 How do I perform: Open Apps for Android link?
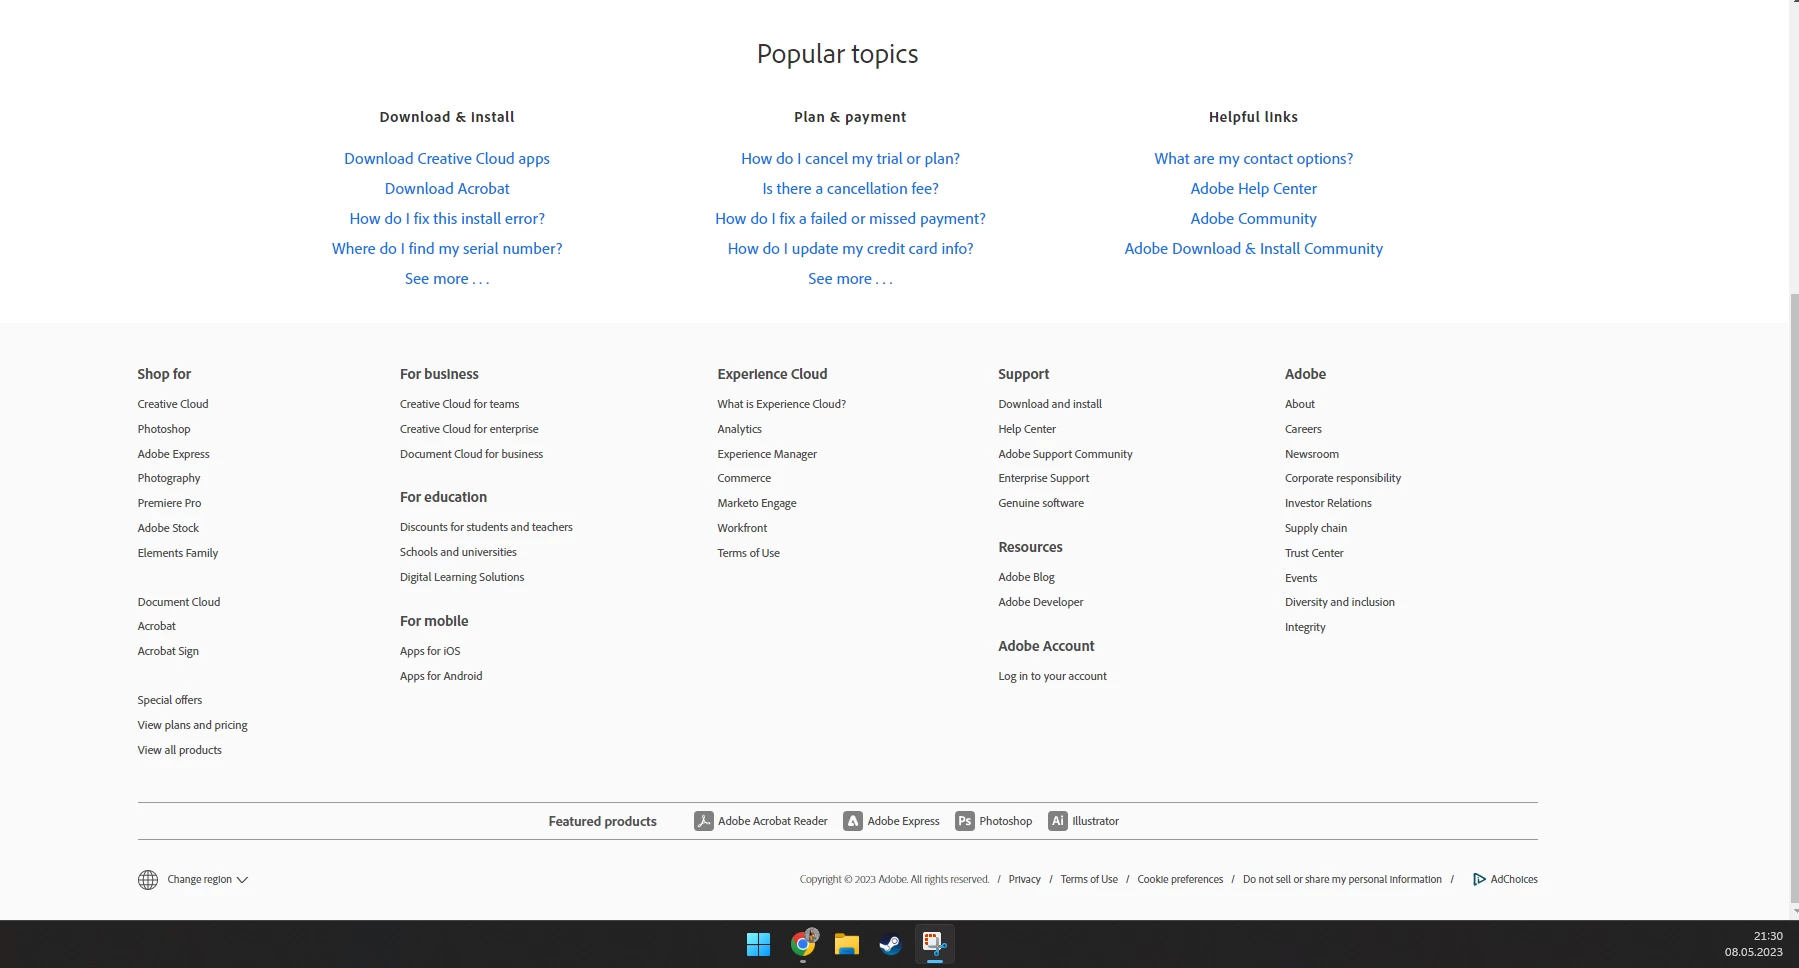pos(441,676)
